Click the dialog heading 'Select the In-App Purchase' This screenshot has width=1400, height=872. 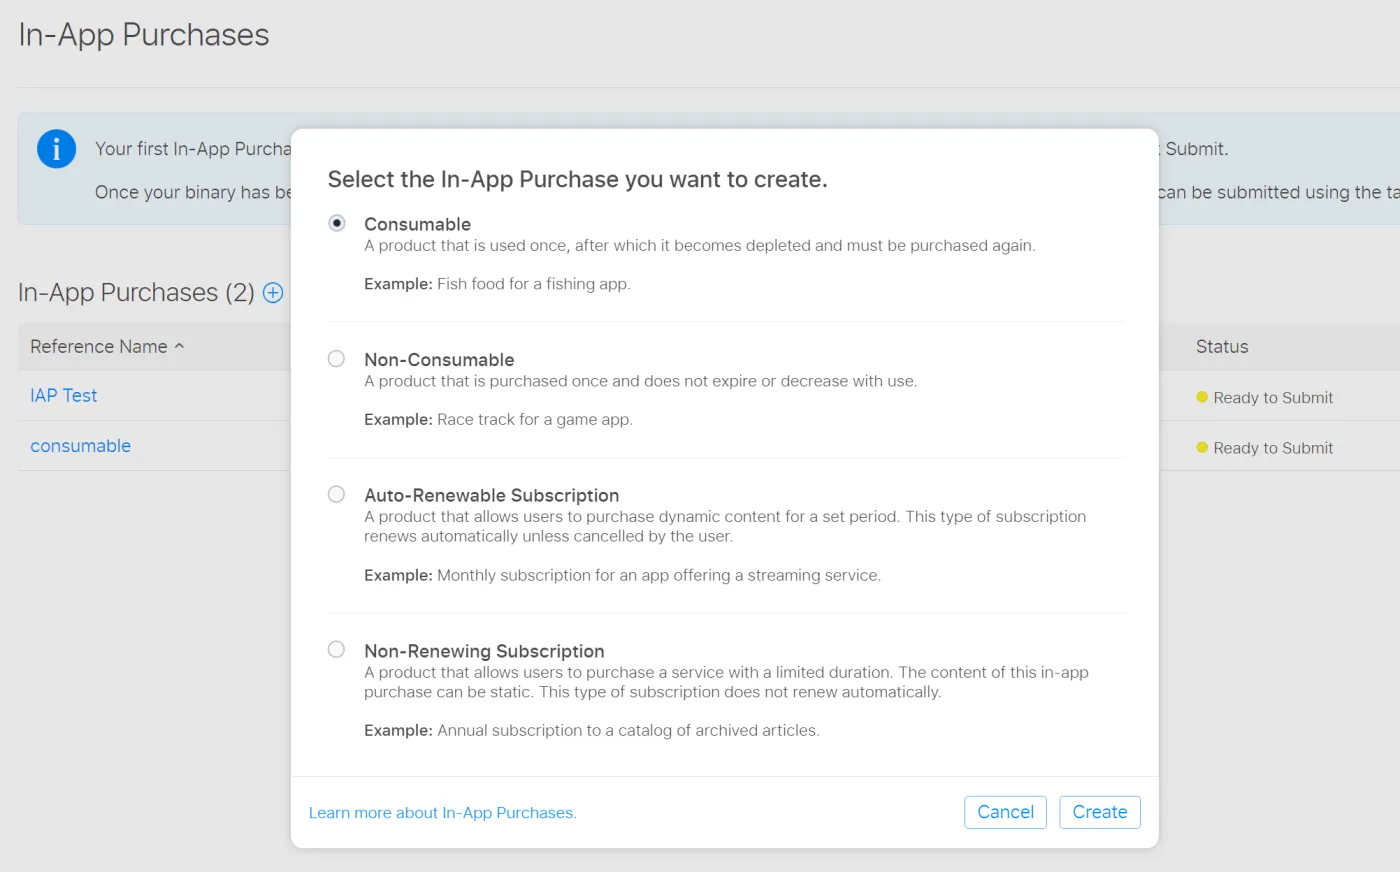[578, 180]
